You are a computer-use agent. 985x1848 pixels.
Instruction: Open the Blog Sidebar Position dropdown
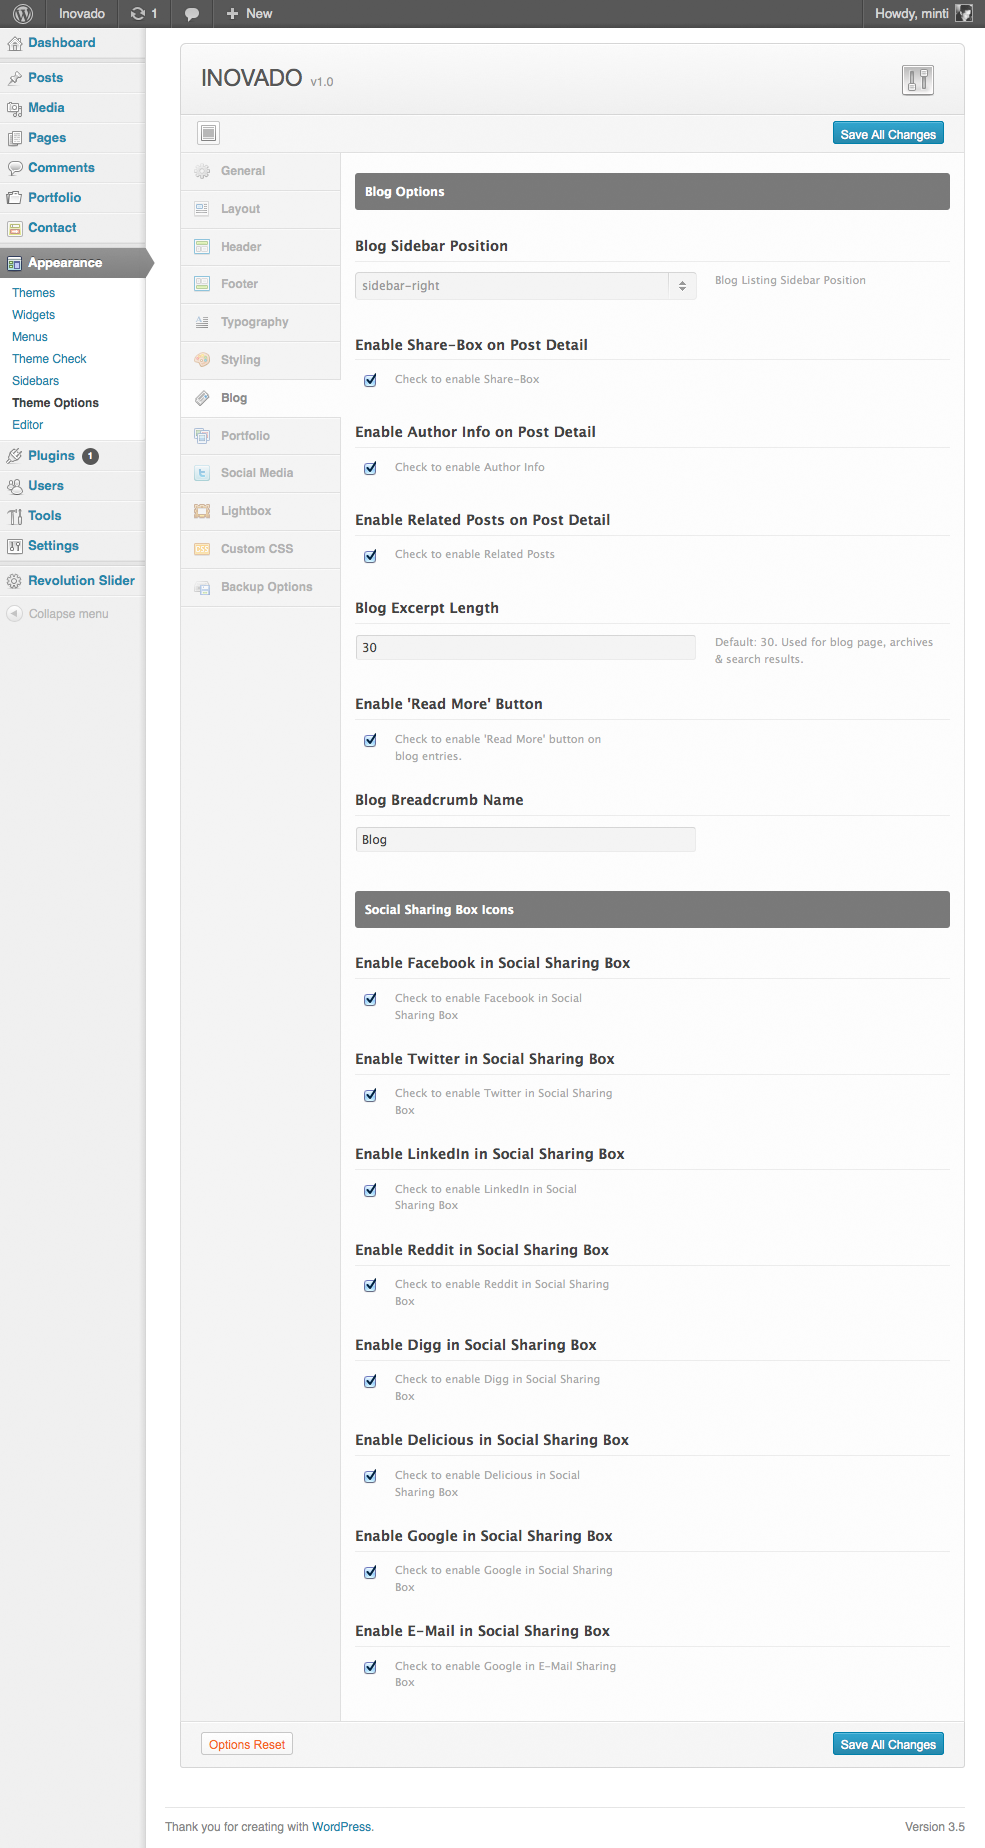525,286
